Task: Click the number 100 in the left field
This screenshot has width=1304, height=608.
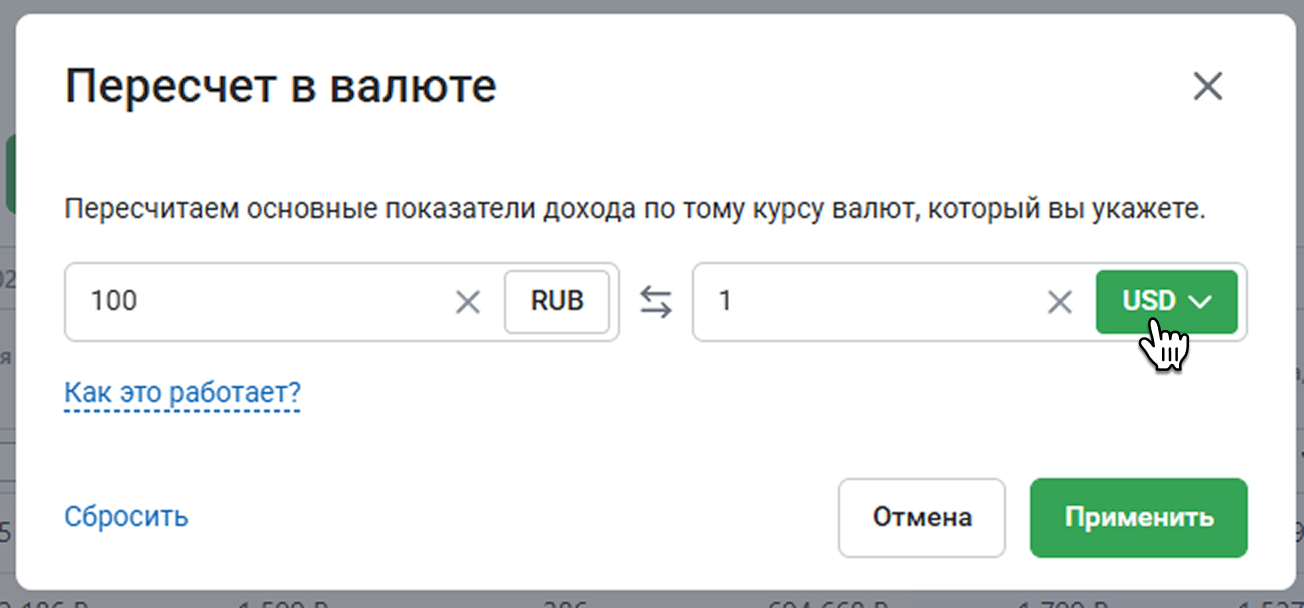Action: [x=113, y=301]
